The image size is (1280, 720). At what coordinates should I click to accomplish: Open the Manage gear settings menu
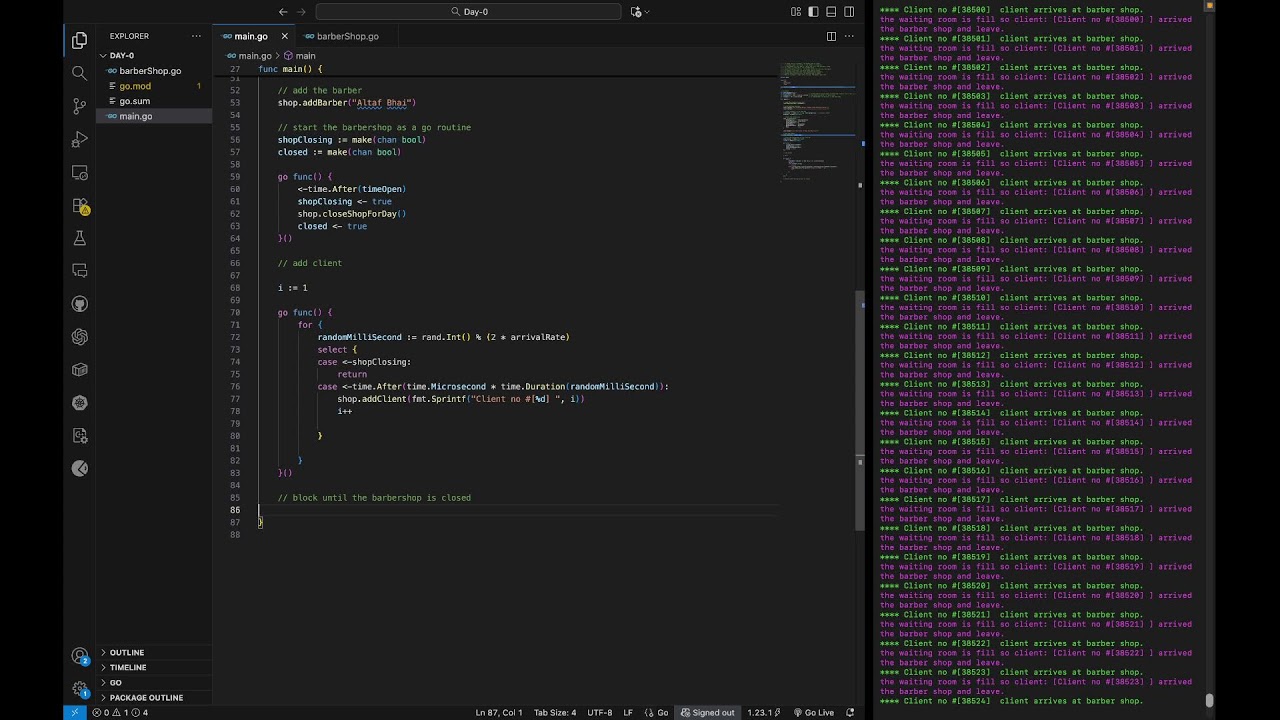80,689
